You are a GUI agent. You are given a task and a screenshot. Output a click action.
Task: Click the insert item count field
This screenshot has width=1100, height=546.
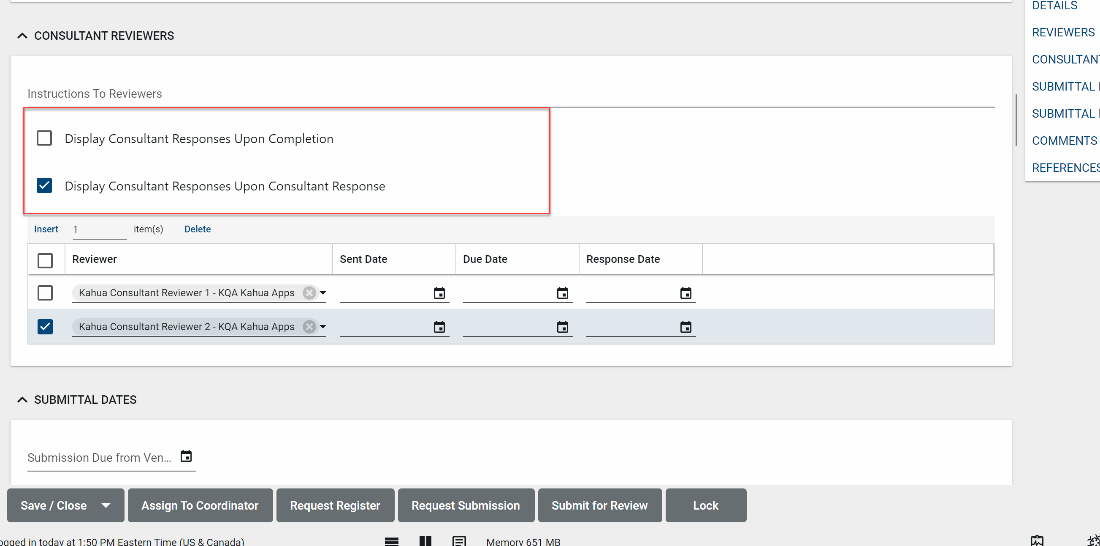point(98,229)
